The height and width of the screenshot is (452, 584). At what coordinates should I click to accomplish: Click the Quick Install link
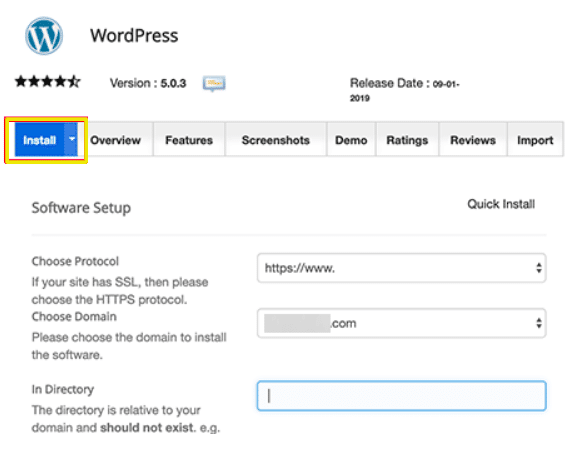coord(501,204)
